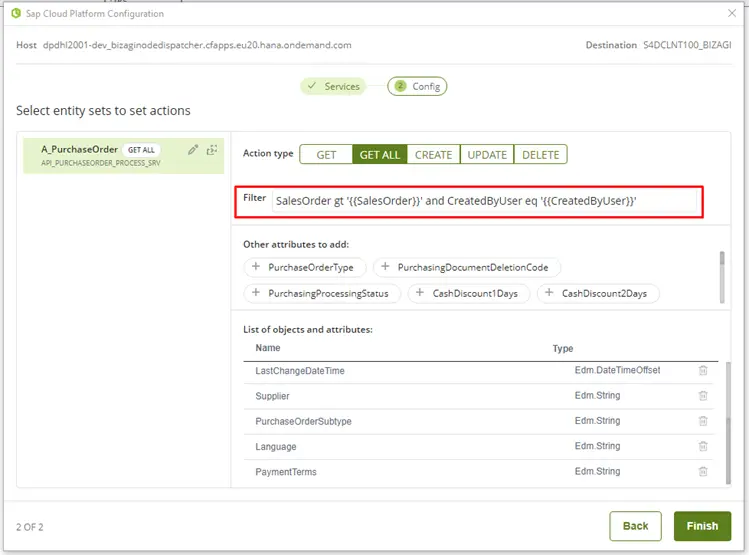Click the Back button
This screenshot has width=749, height=555.
(x=635, y=526)
